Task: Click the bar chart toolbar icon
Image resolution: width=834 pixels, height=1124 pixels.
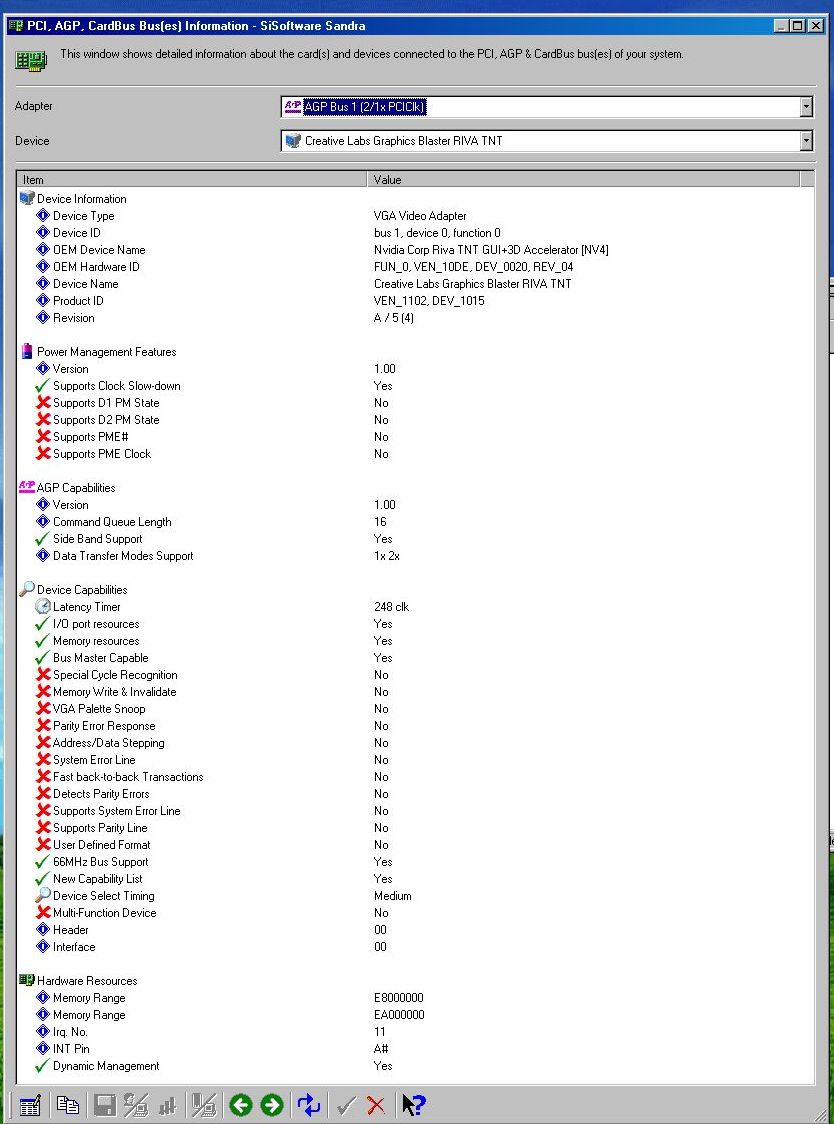Action: point(168,1105)
